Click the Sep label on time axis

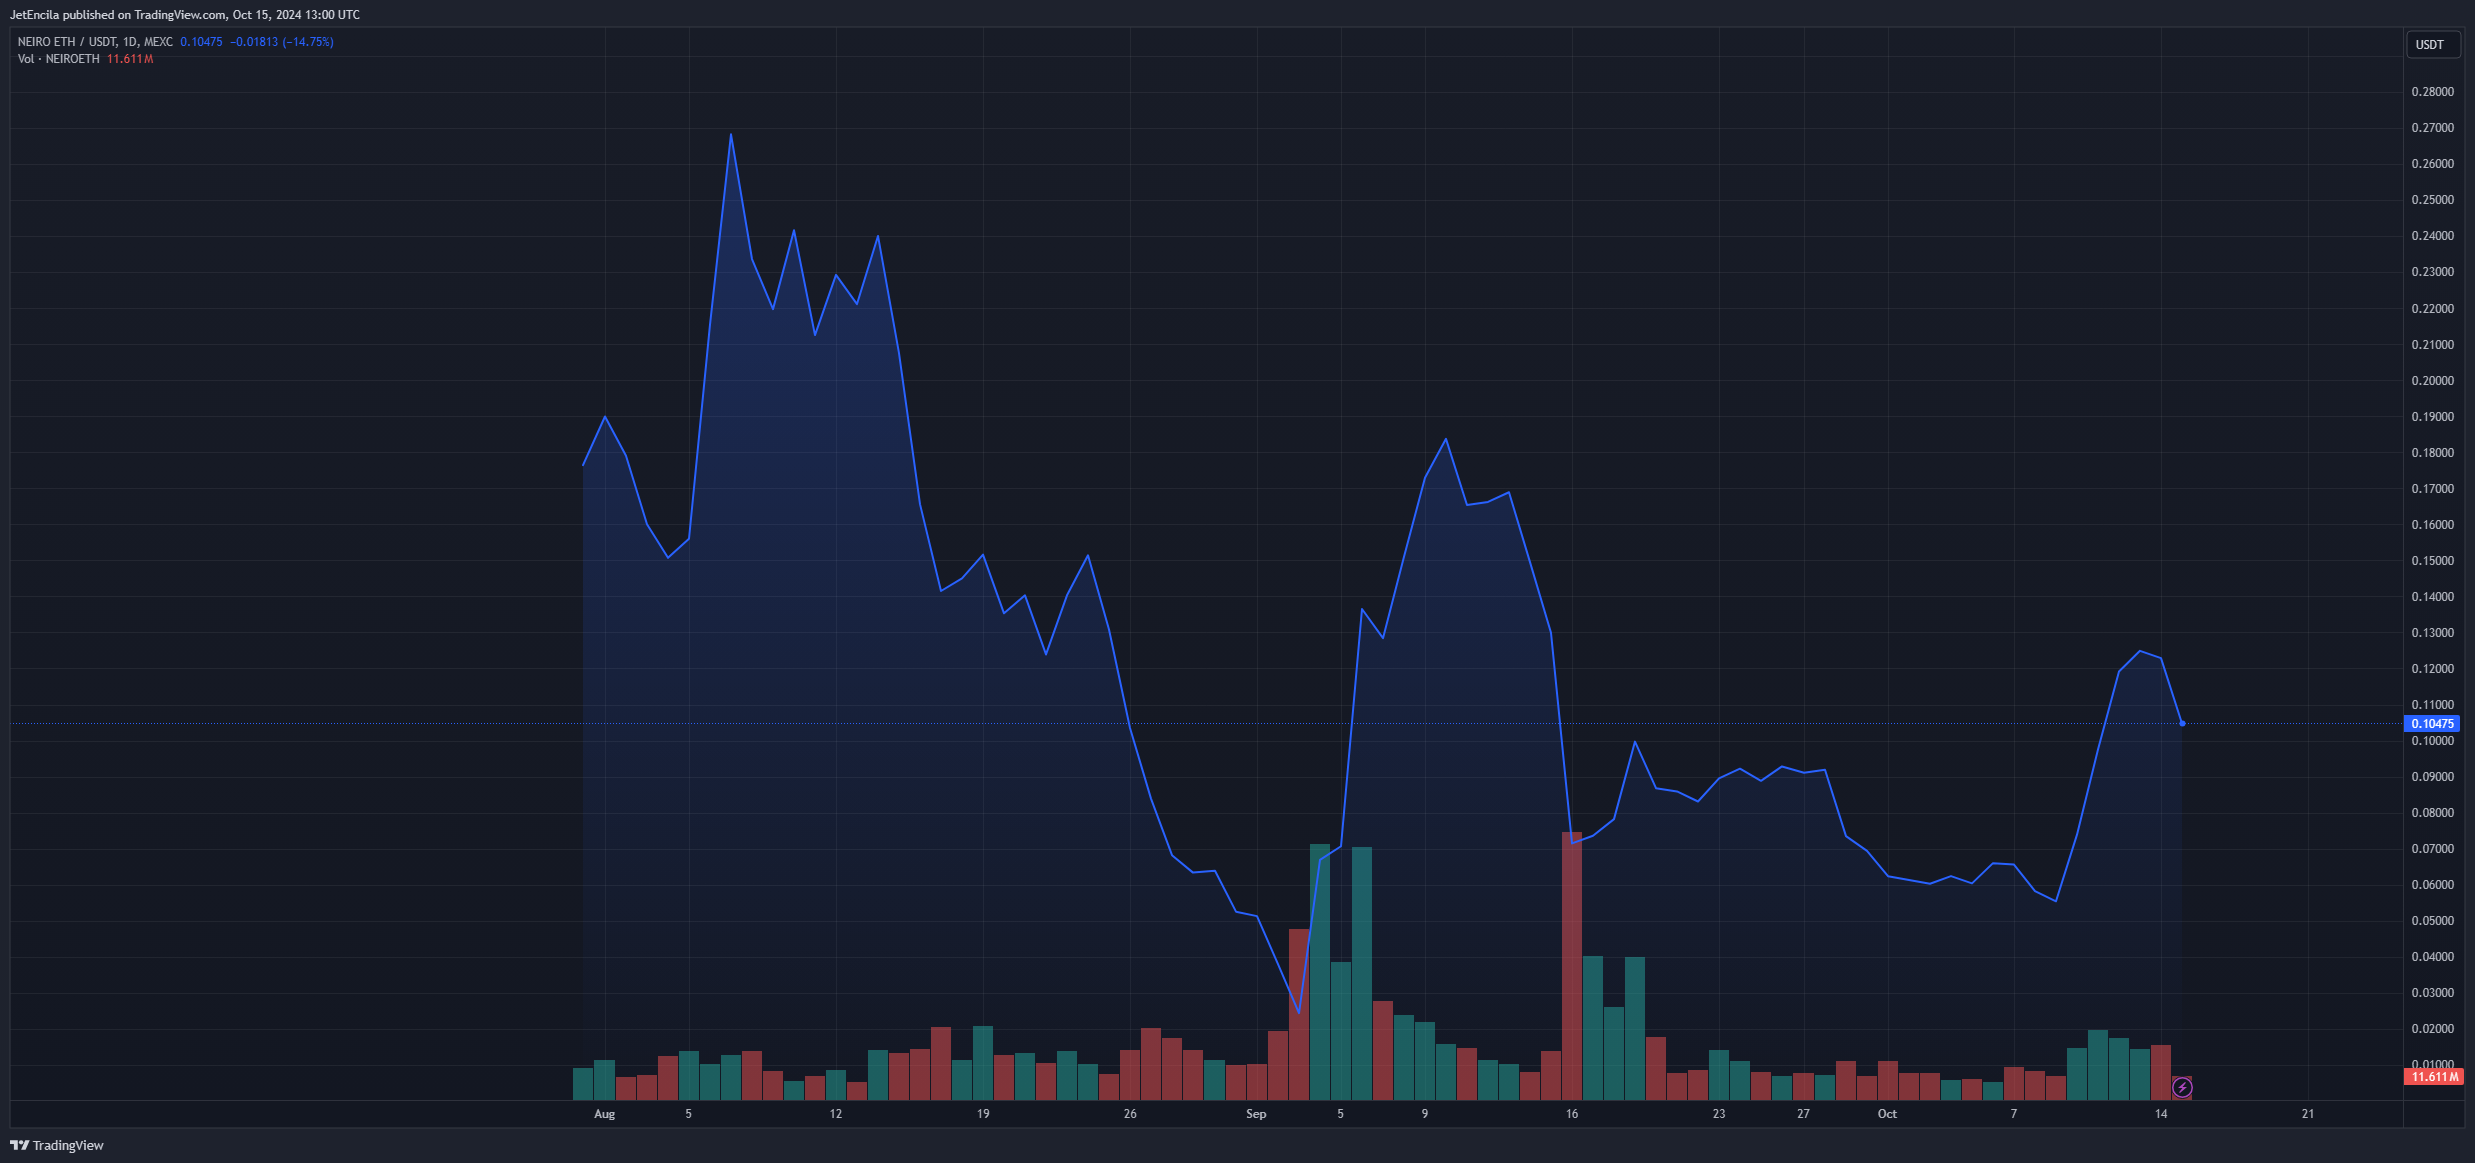[1256, 1114]
